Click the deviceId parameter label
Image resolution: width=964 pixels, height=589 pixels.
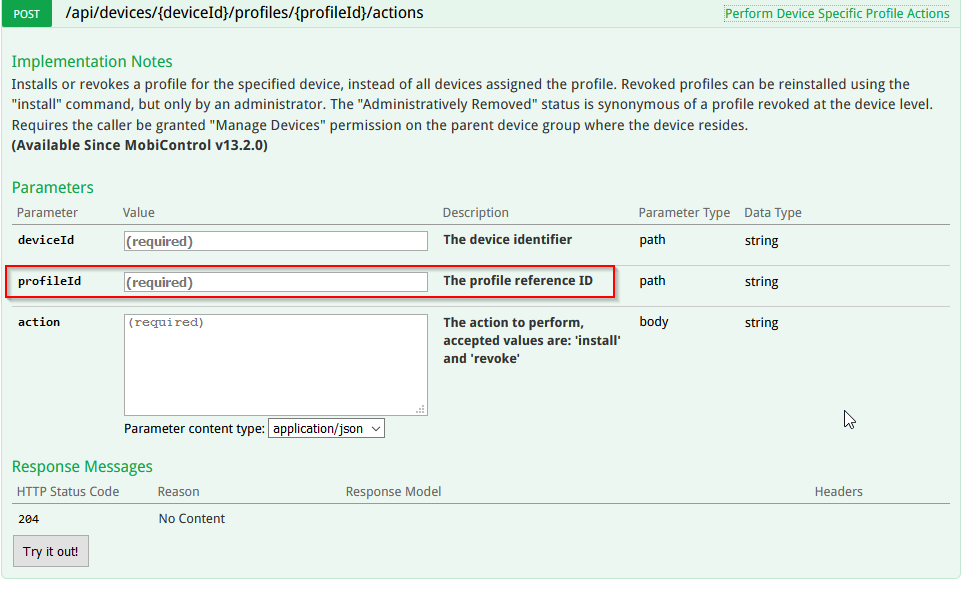click(46, 240)
